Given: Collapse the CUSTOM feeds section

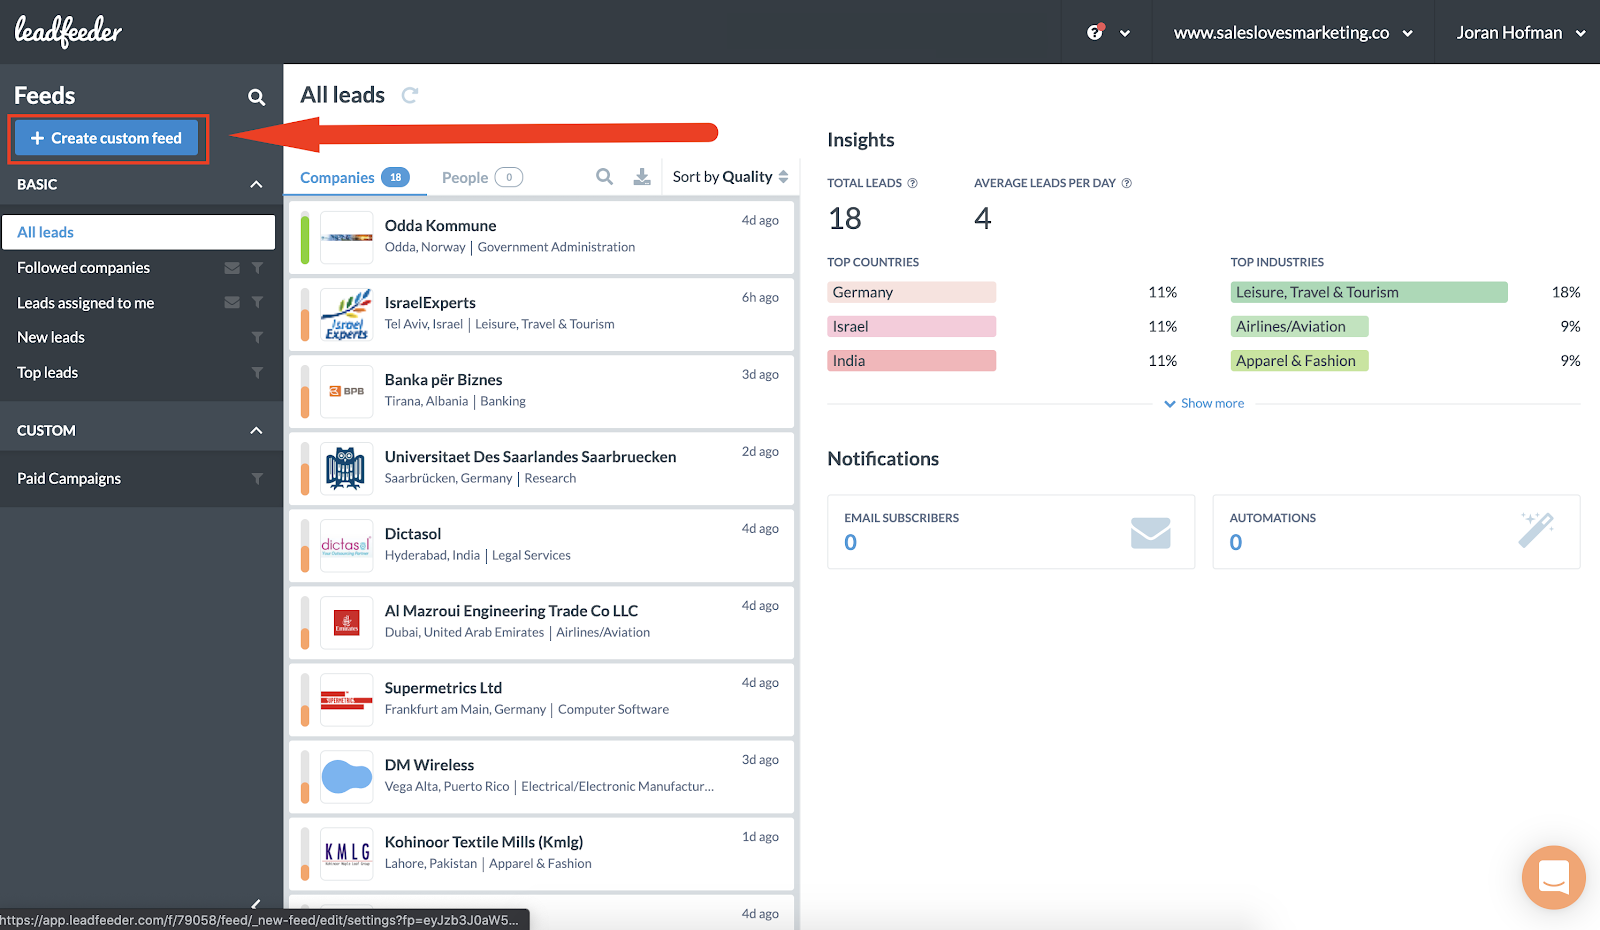Looking at the screenshot, I should point(256,430).
